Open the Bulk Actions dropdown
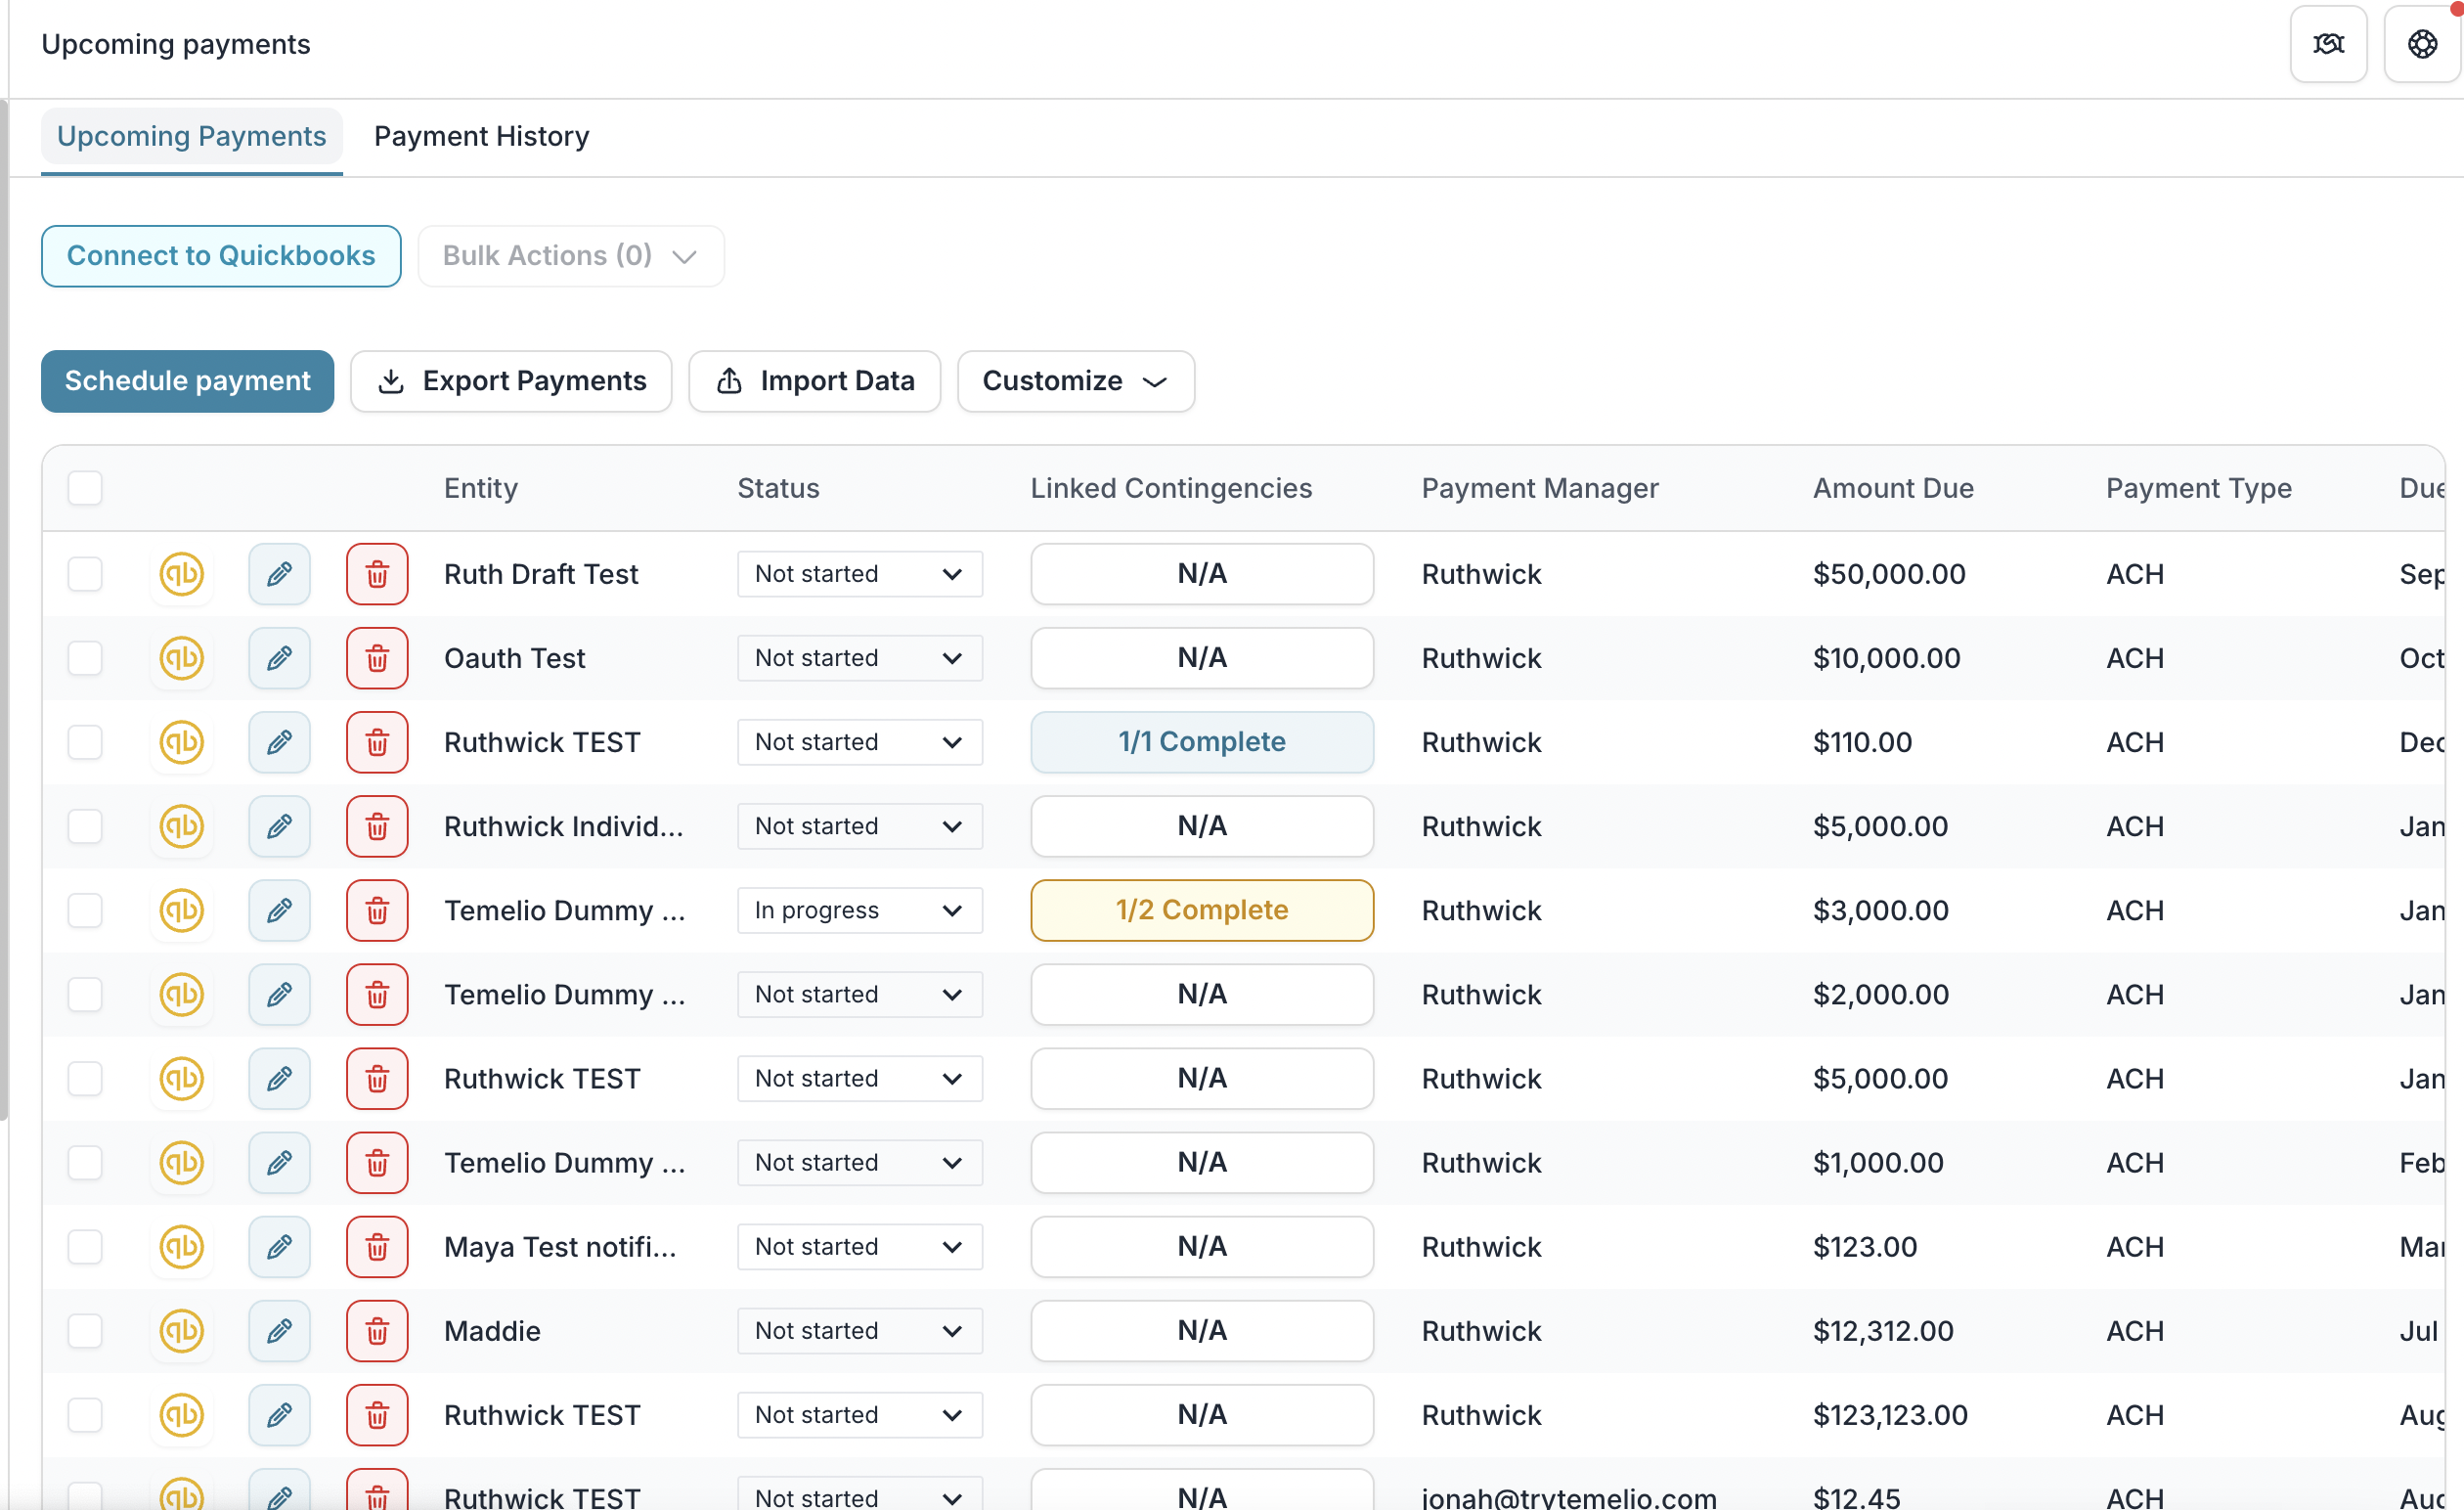Screen dimensions: 2464x1510 click(570, 256)
